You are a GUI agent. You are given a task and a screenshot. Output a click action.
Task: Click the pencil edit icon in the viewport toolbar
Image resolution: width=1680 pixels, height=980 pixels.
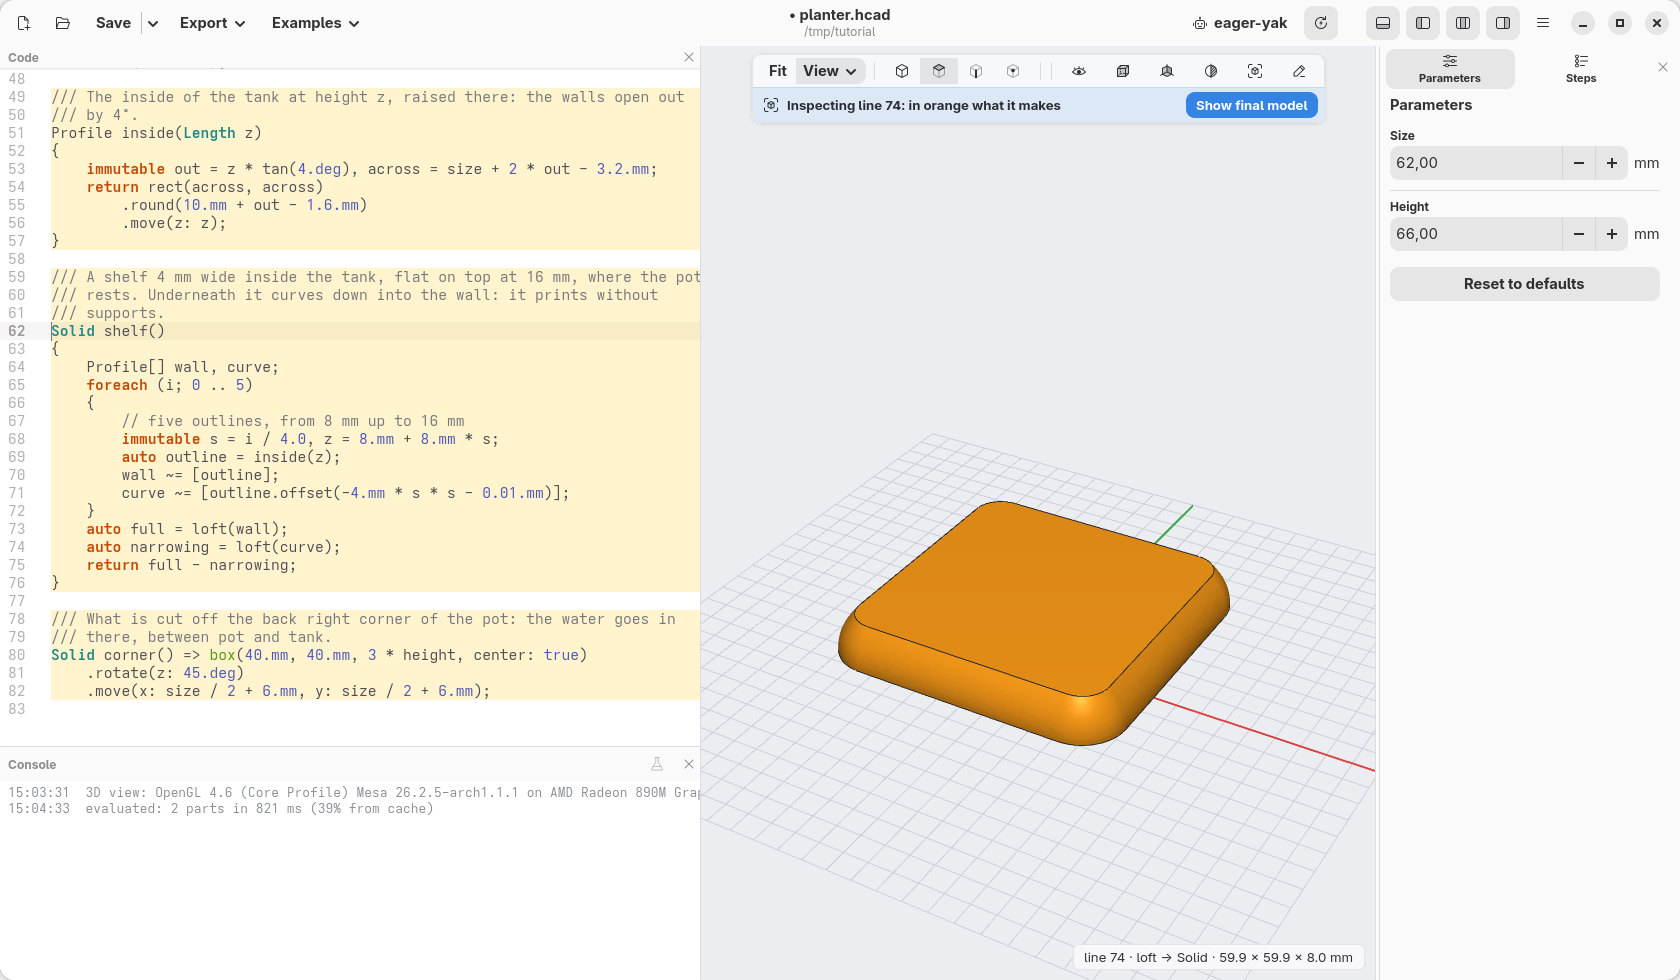coord(1299,71)
